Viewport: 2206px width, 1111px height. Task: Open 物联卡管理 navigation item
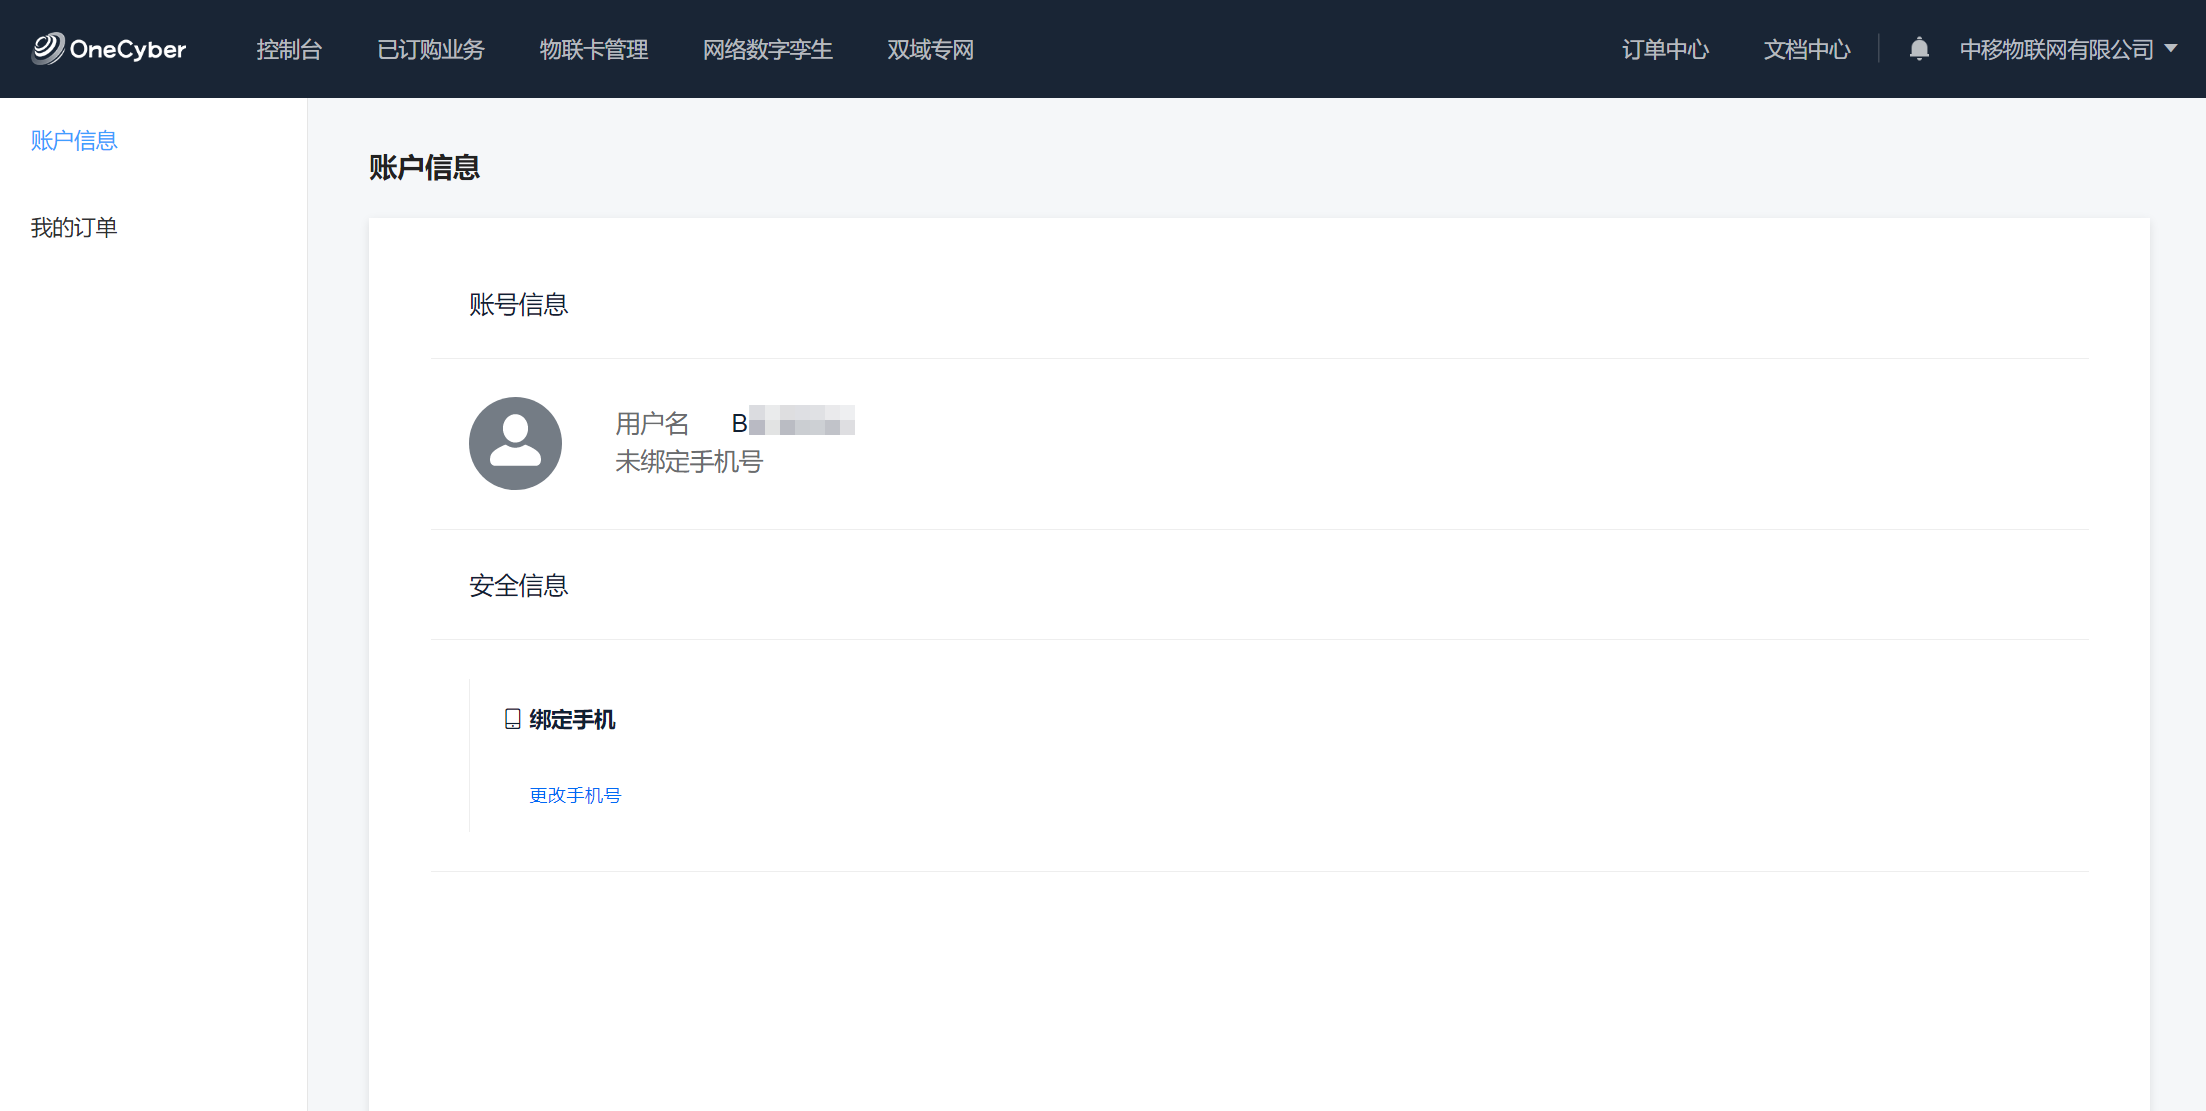pyautogui.click(x=593, y=49)
